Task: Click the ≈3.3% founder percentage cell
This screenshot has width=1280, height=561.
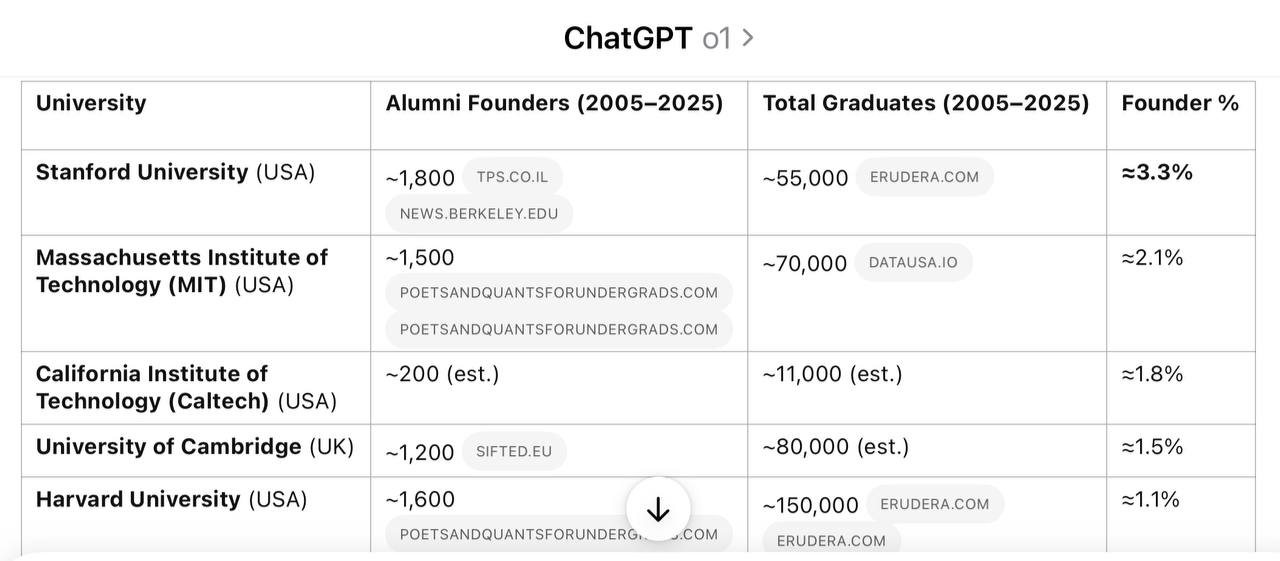Action: [x=1181, y=193]
